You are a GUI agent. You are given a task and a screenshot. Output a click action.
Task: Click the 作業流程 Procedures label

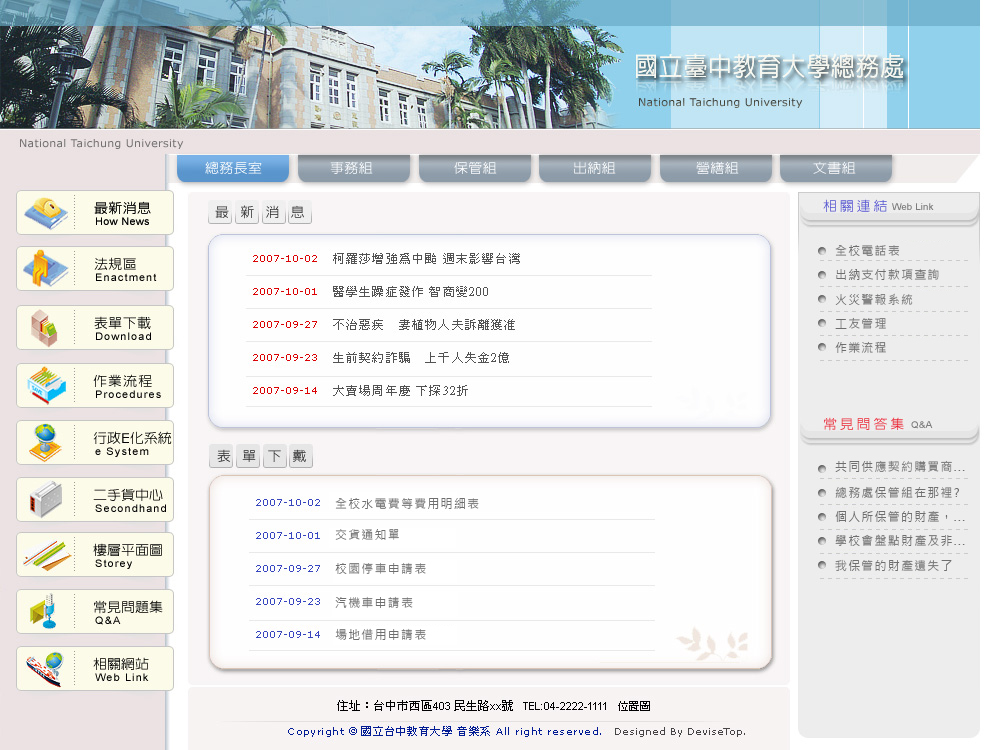[128, 387]
